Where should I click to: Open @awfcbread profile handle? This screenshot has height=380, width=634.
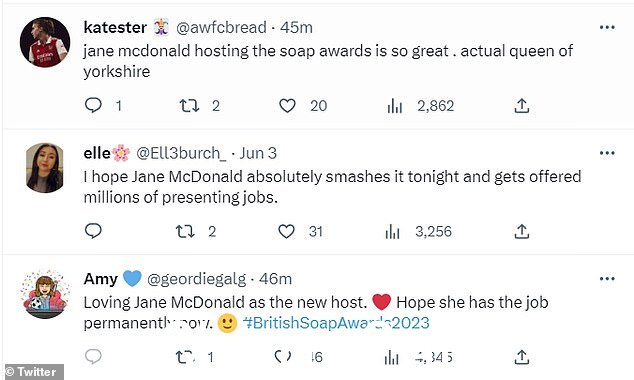221,27
